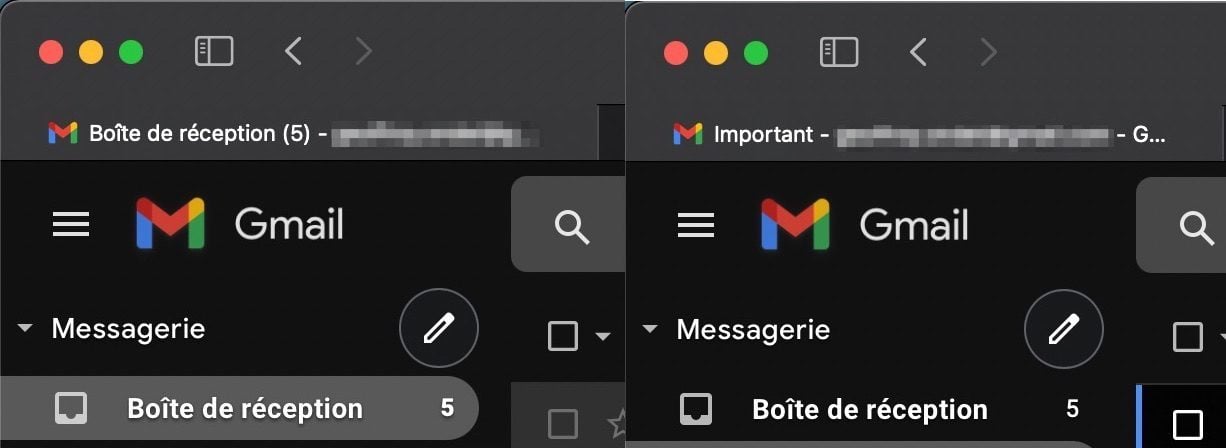
Task: Click the search magnifier icon in left window
Action: click(571, 227)
